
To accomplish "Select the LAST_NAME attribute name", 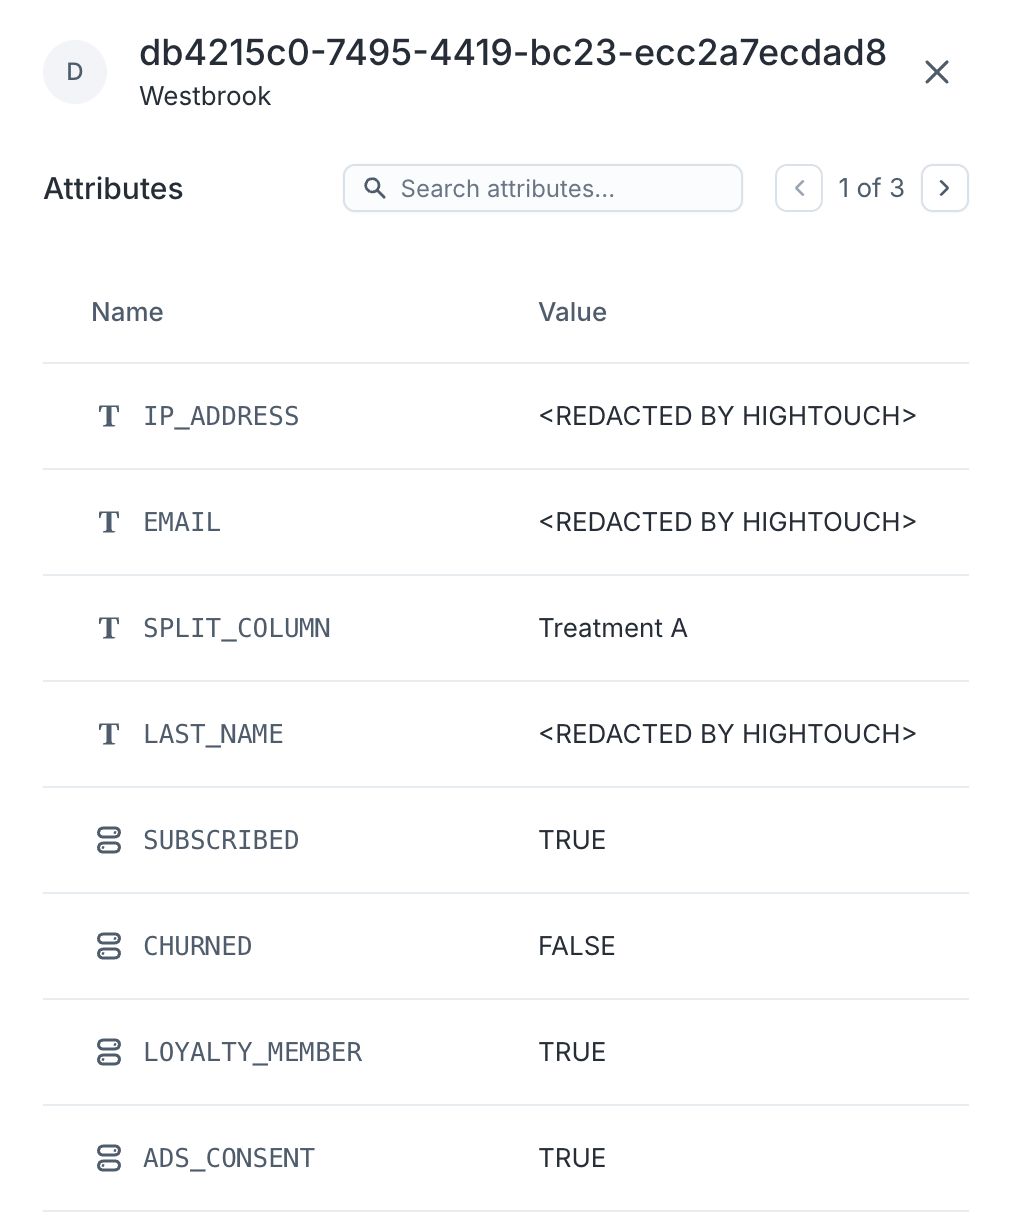I will [213, 734].
